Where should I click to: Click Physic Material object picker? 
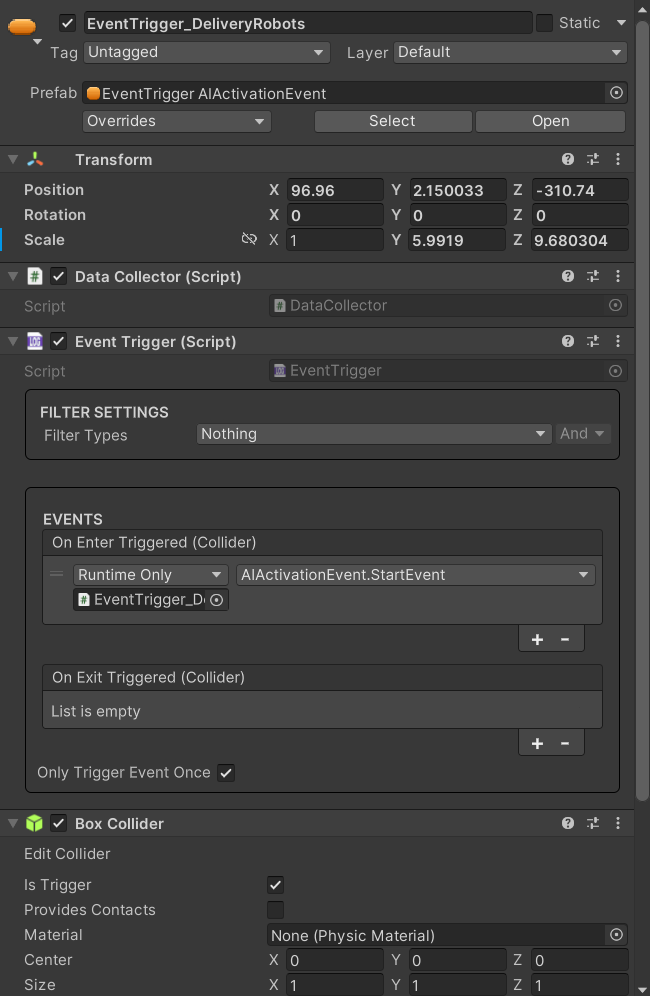point(616,935)
